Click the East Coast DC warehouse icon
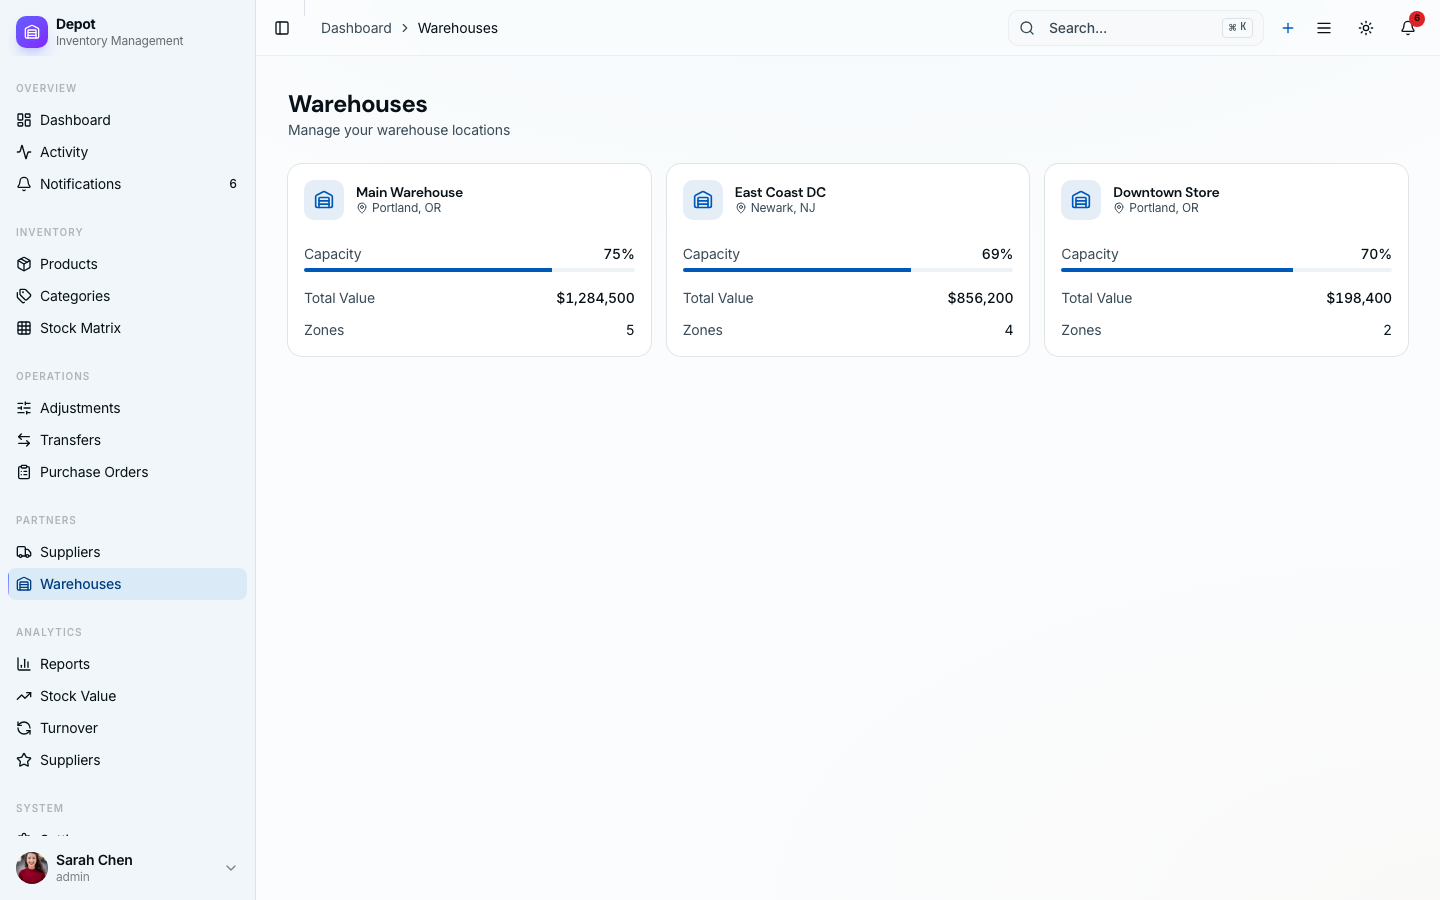The height and width of the screenshot is (900, 1440). [x=703, y=200]
